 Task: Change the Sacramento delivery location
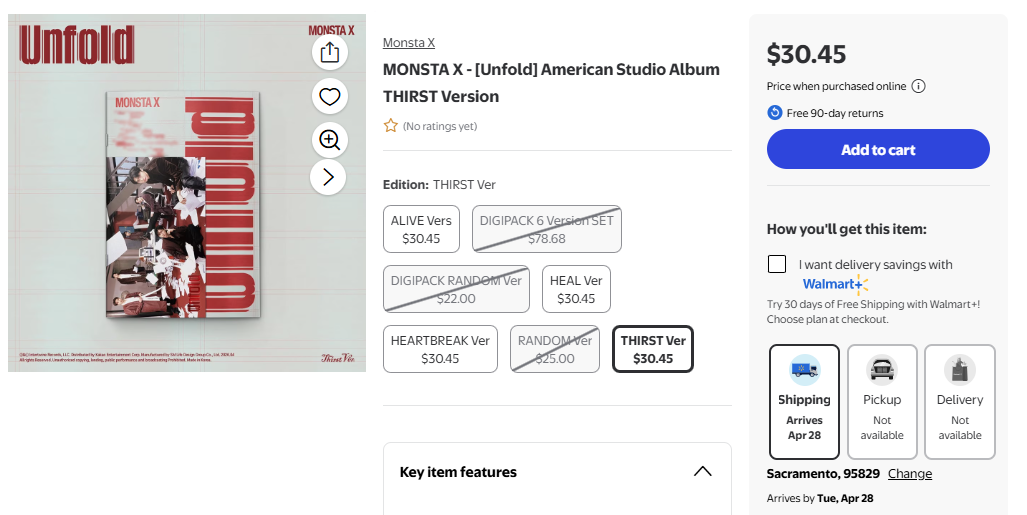[x=909, y=474]
